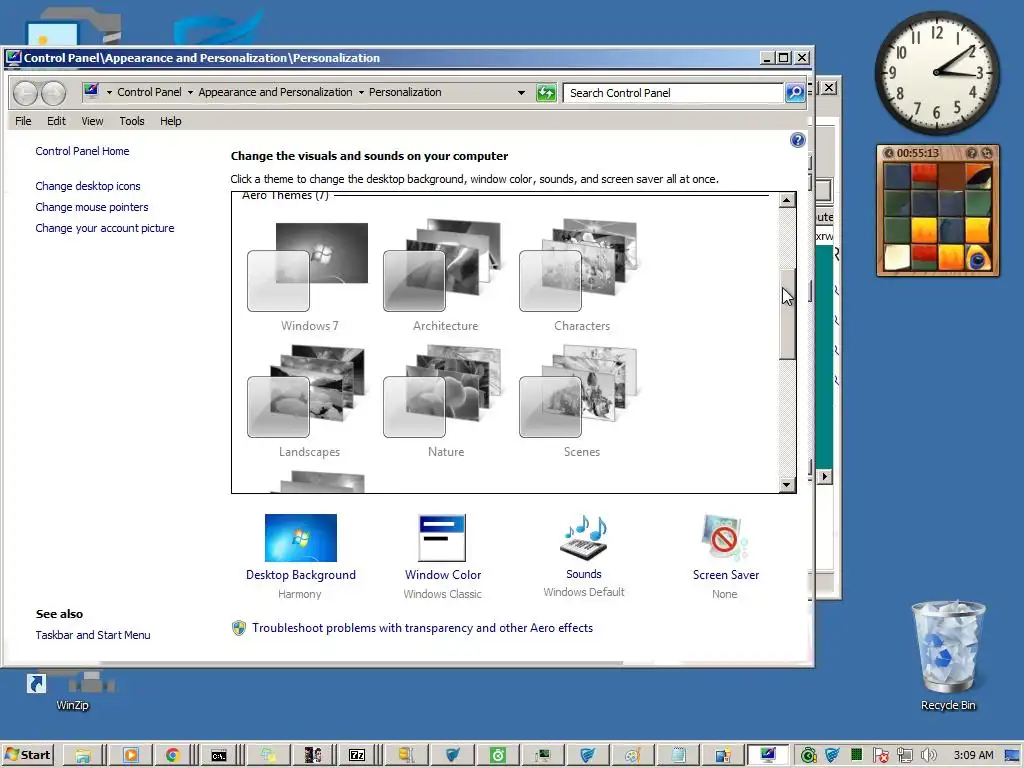Click the Control Panel breadcrumb
1024x768 pixels.
[x=149, y=92]
